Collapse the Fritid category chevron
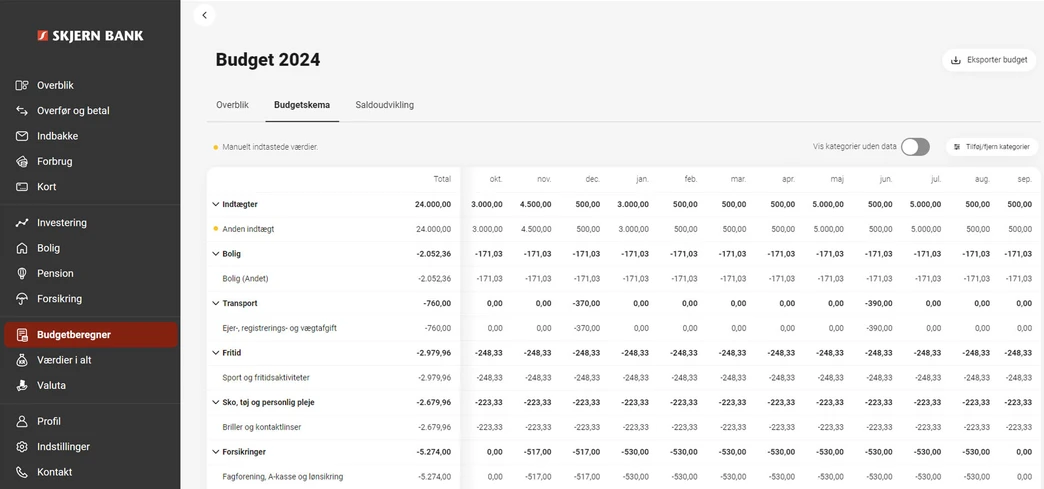Screen dimensions: 1044x489 (215, 353)
